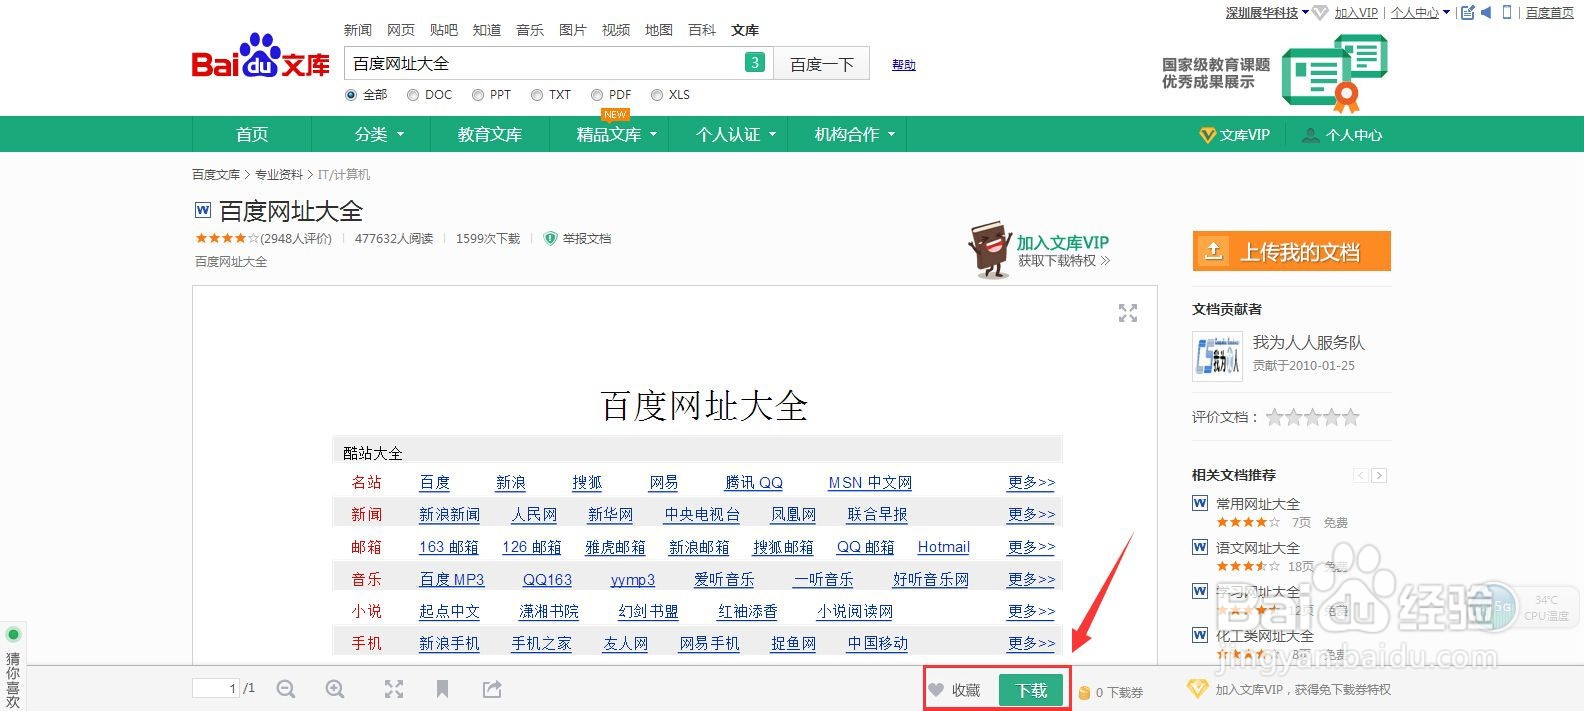The image size is (1584, 711).
Task: Open the 文库VIP nav link
Action: [1235, 135]
